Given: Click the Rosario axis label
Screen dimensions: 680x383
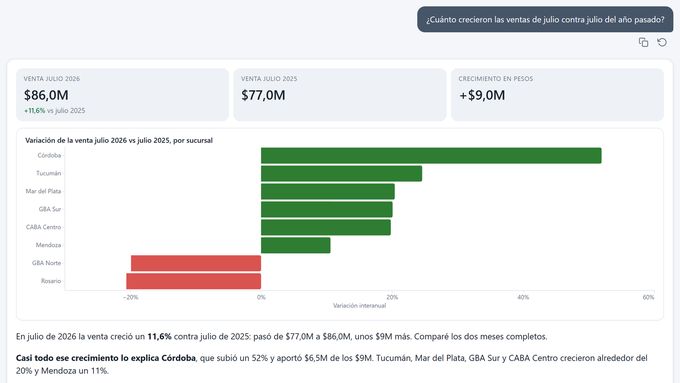Looking at the screenshot, I should [x=51, y=281].
